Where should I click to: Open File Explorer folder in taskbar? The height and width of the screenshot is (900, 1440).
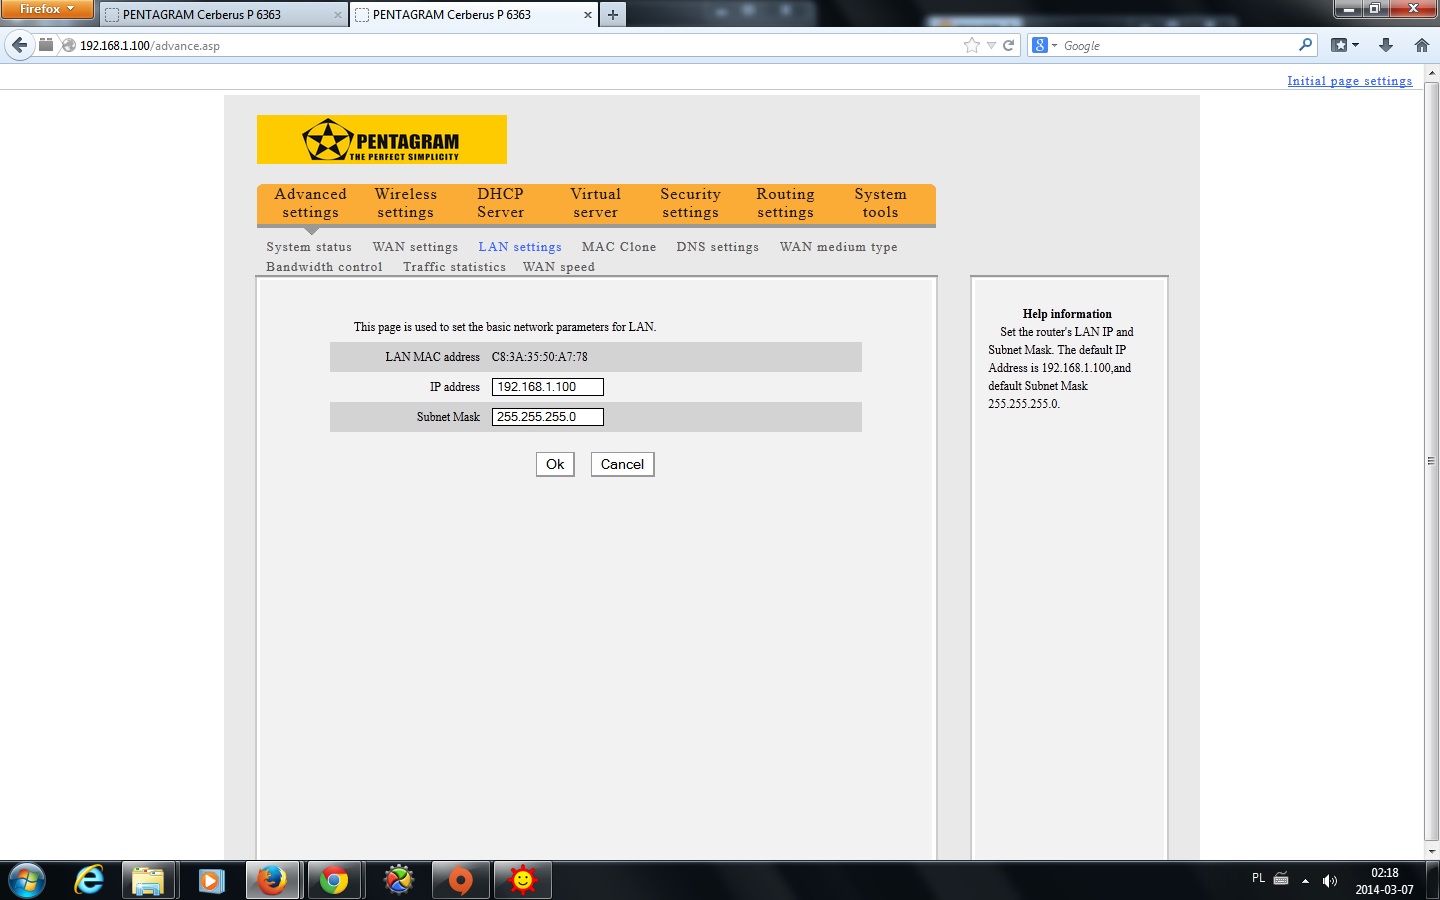[x=148, y=881]
